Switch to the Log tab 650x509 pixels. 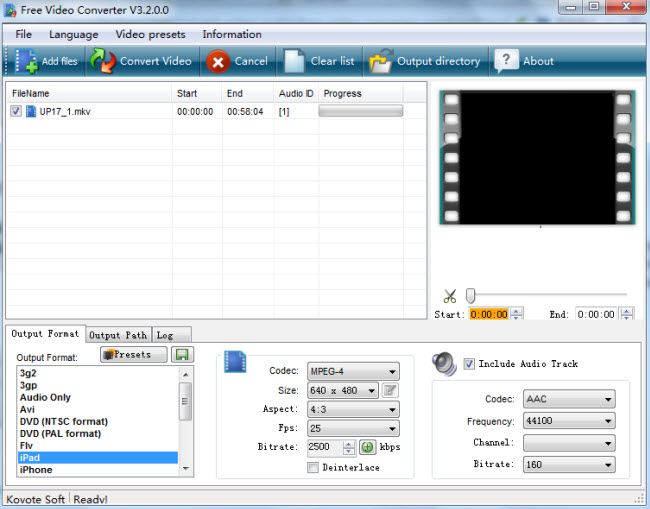click(x=171, y=335)
